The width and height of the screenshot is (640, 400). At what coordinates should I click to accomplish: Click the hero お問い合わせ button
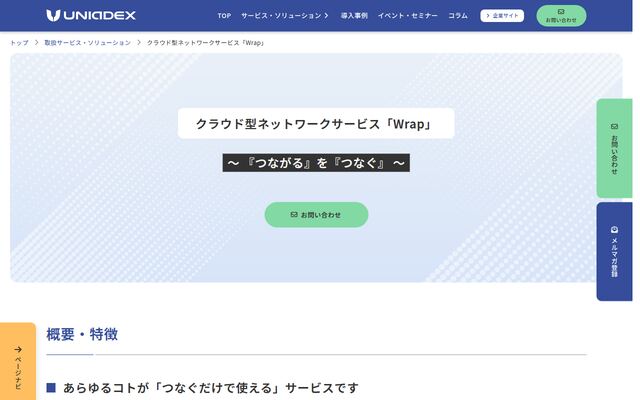tap(316, 215)
